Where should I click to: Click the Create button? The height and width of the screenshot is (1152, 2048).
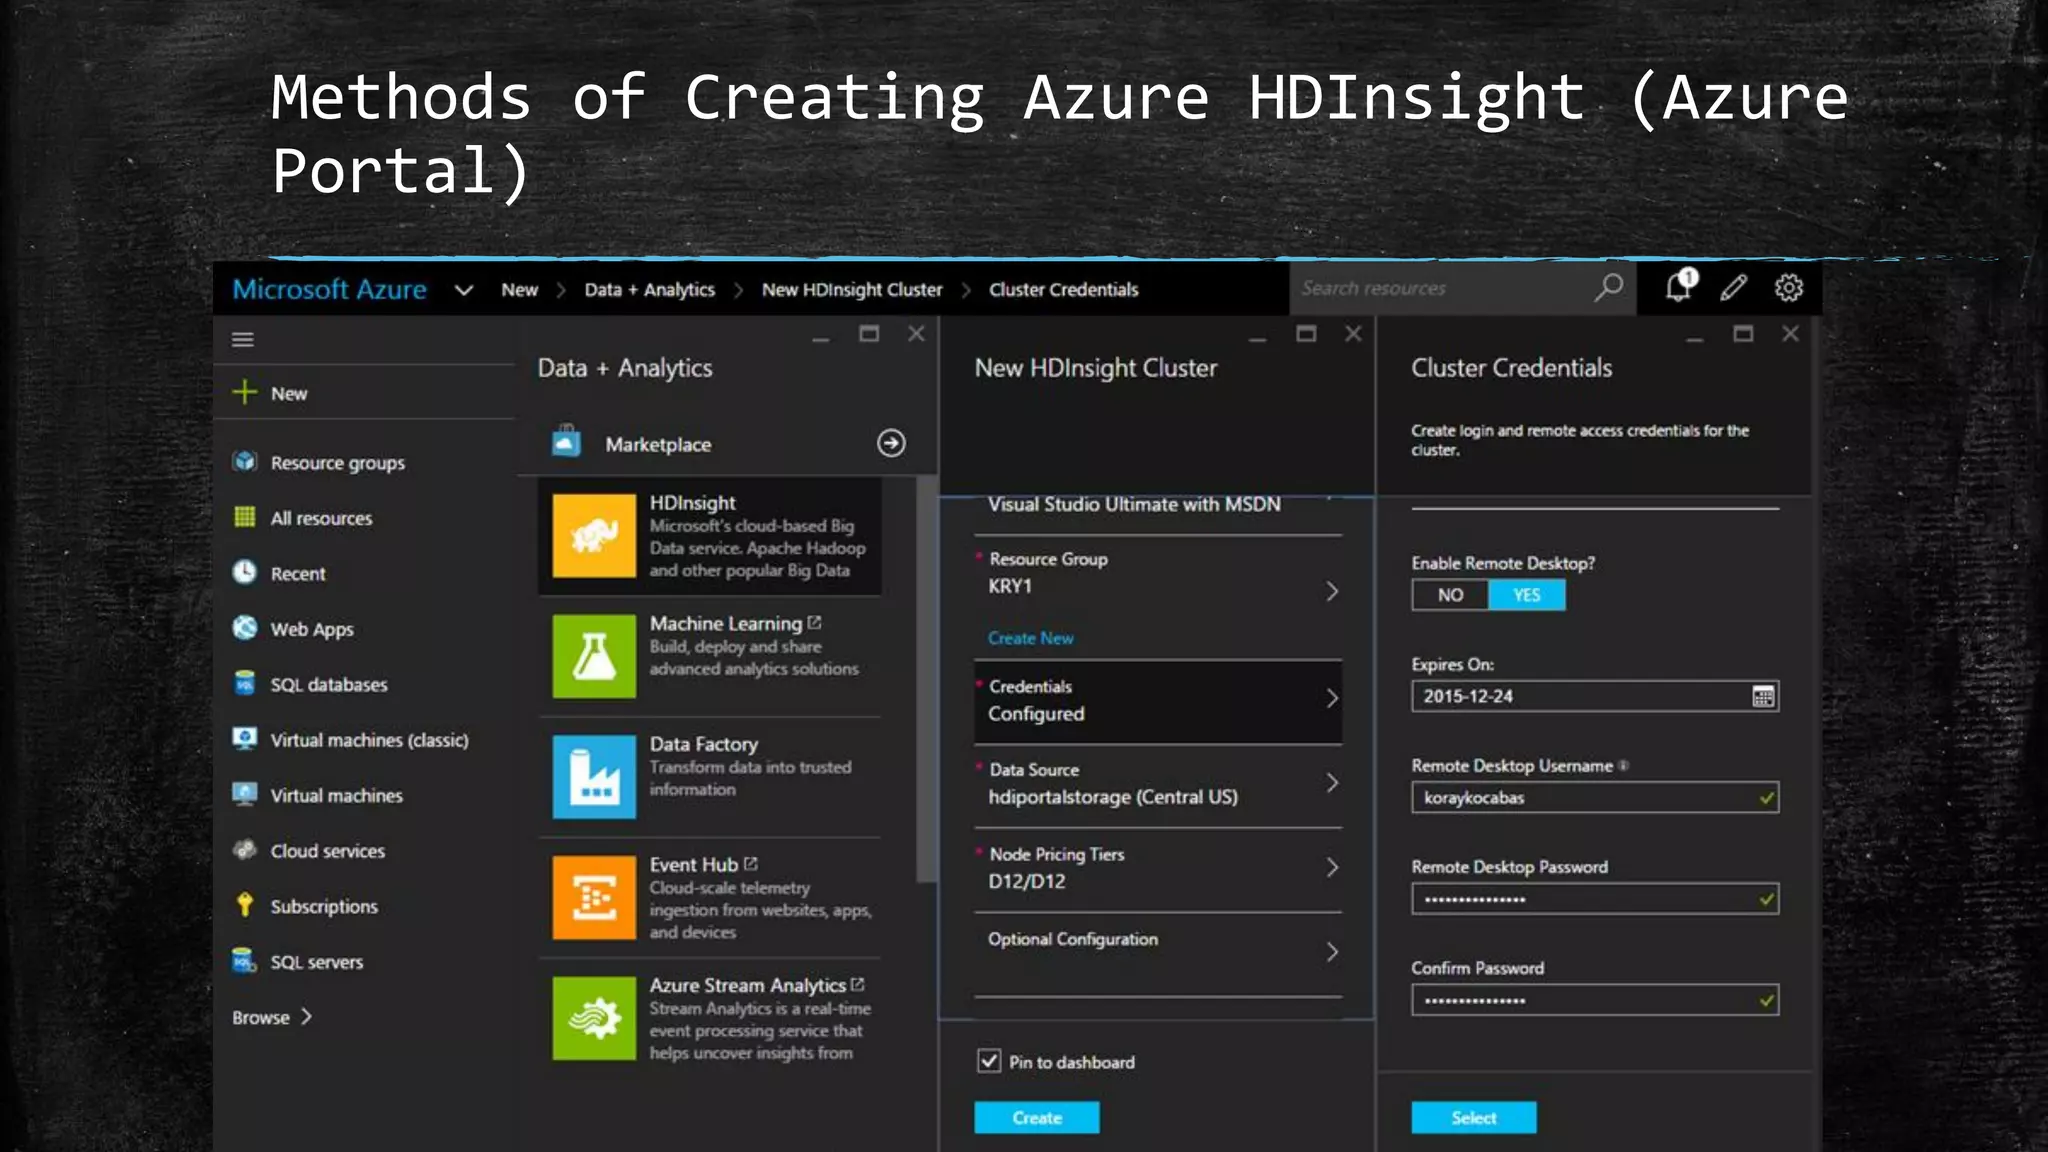(1037, 1117)
